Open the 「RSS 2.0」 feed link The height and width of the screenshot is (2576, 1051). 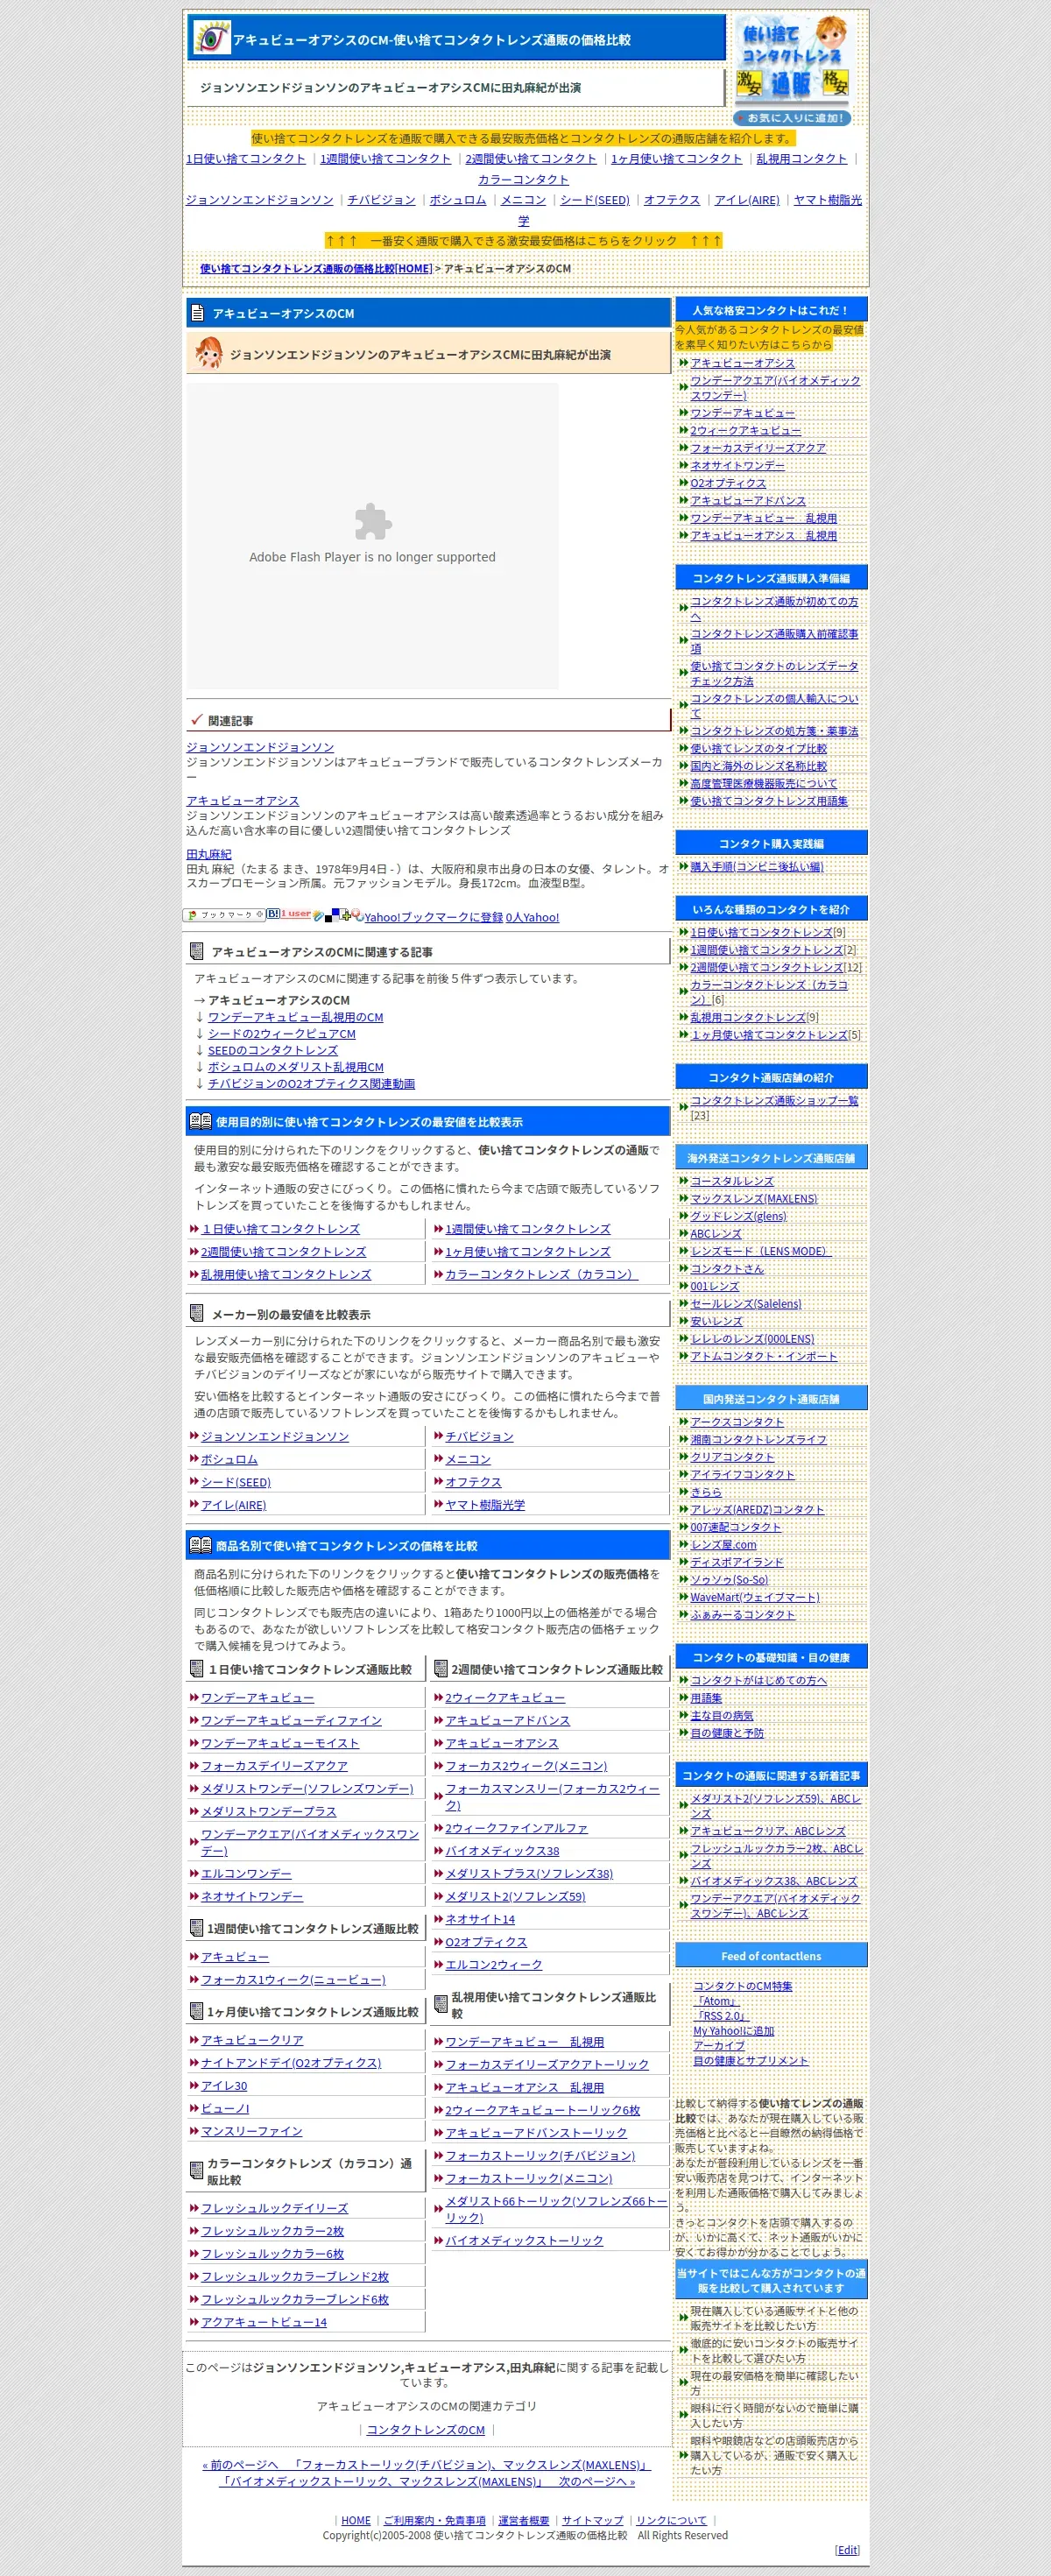point(721,2016)
